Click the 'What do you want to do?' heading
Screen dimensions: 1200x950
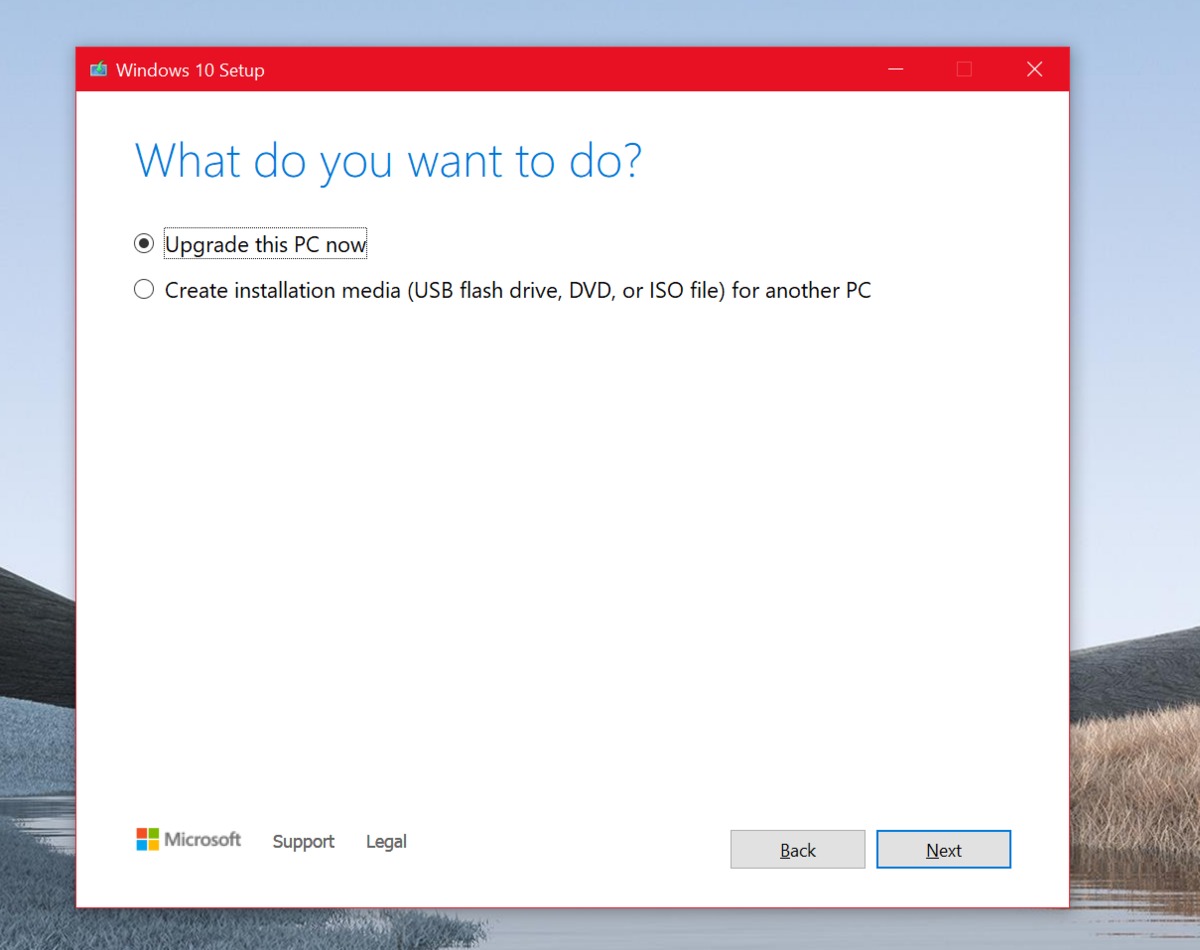click(388, 161)
